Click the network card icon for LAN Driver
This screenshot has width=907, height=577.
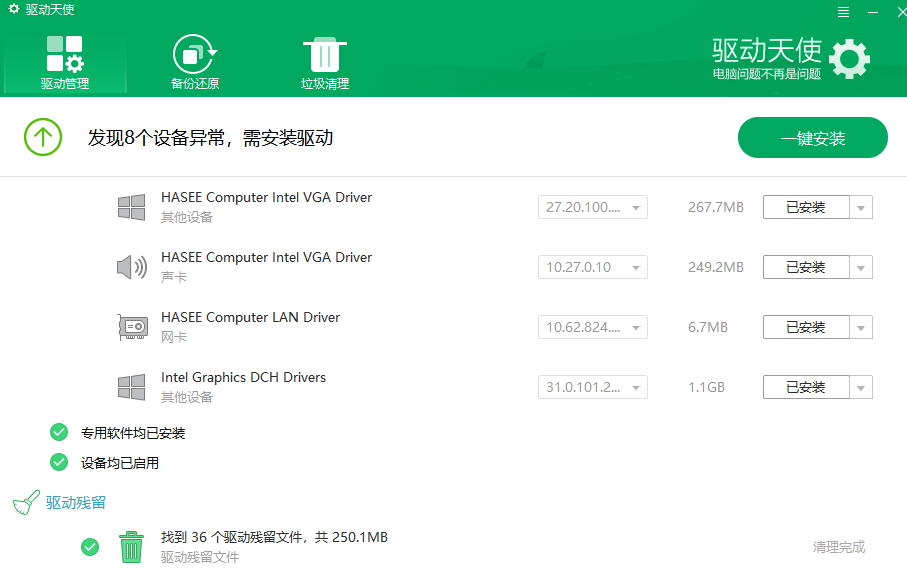pyautogui.click(x=132, y=327)
